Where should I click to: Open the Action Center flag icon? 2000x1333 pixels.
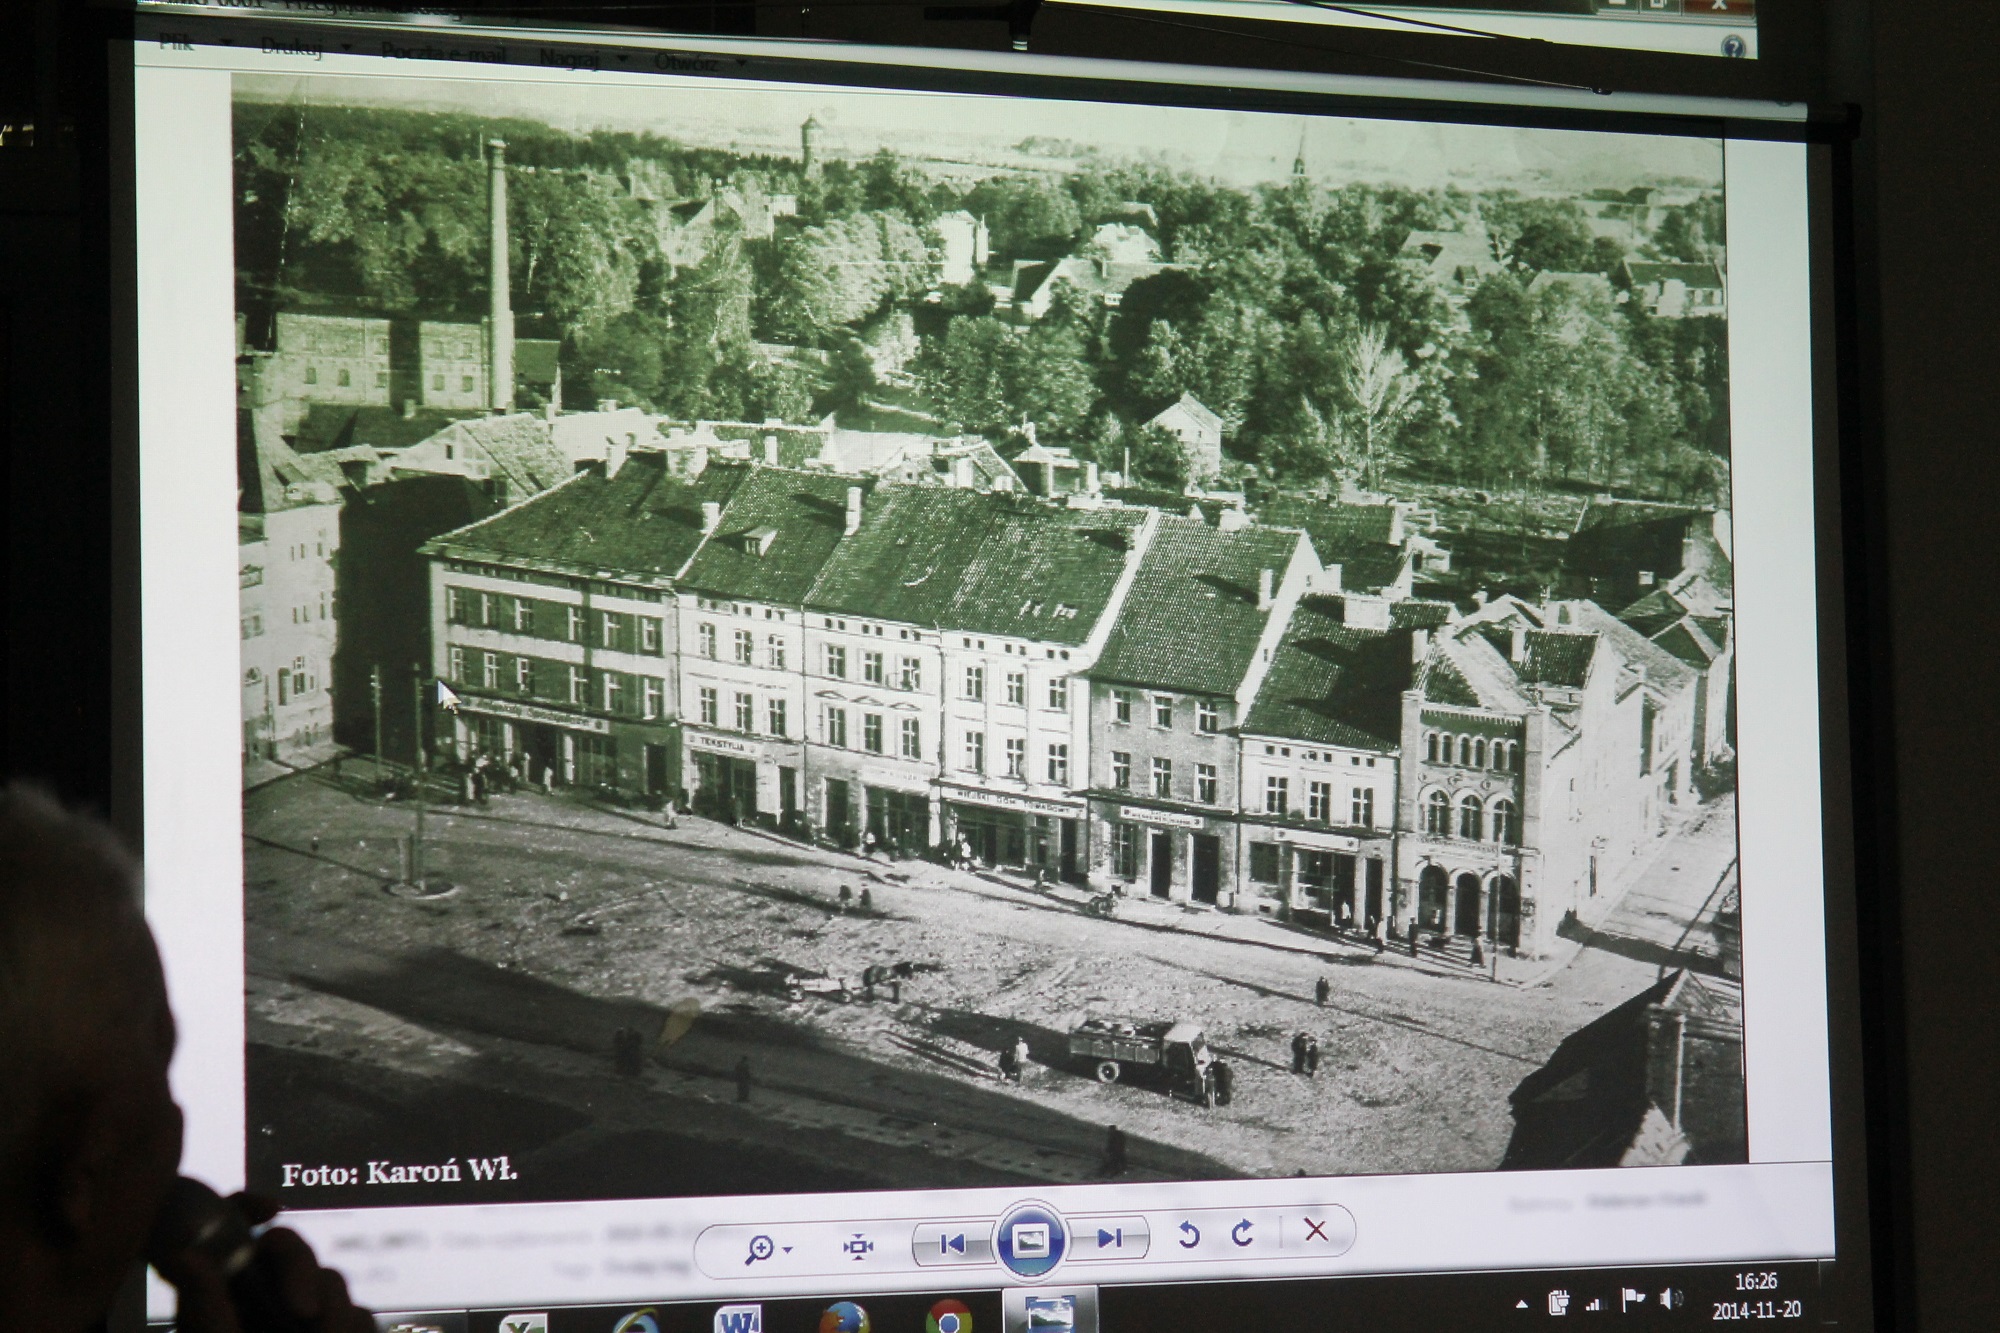point(1632,1300)
